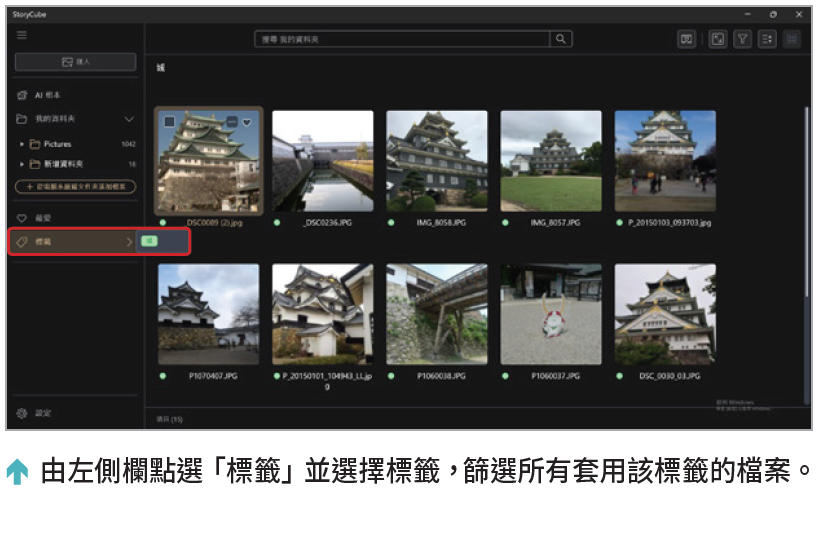The width and height of the screenshot is (818, 533).
Task: Click the AI 相本 album icon
Action: 22,95
